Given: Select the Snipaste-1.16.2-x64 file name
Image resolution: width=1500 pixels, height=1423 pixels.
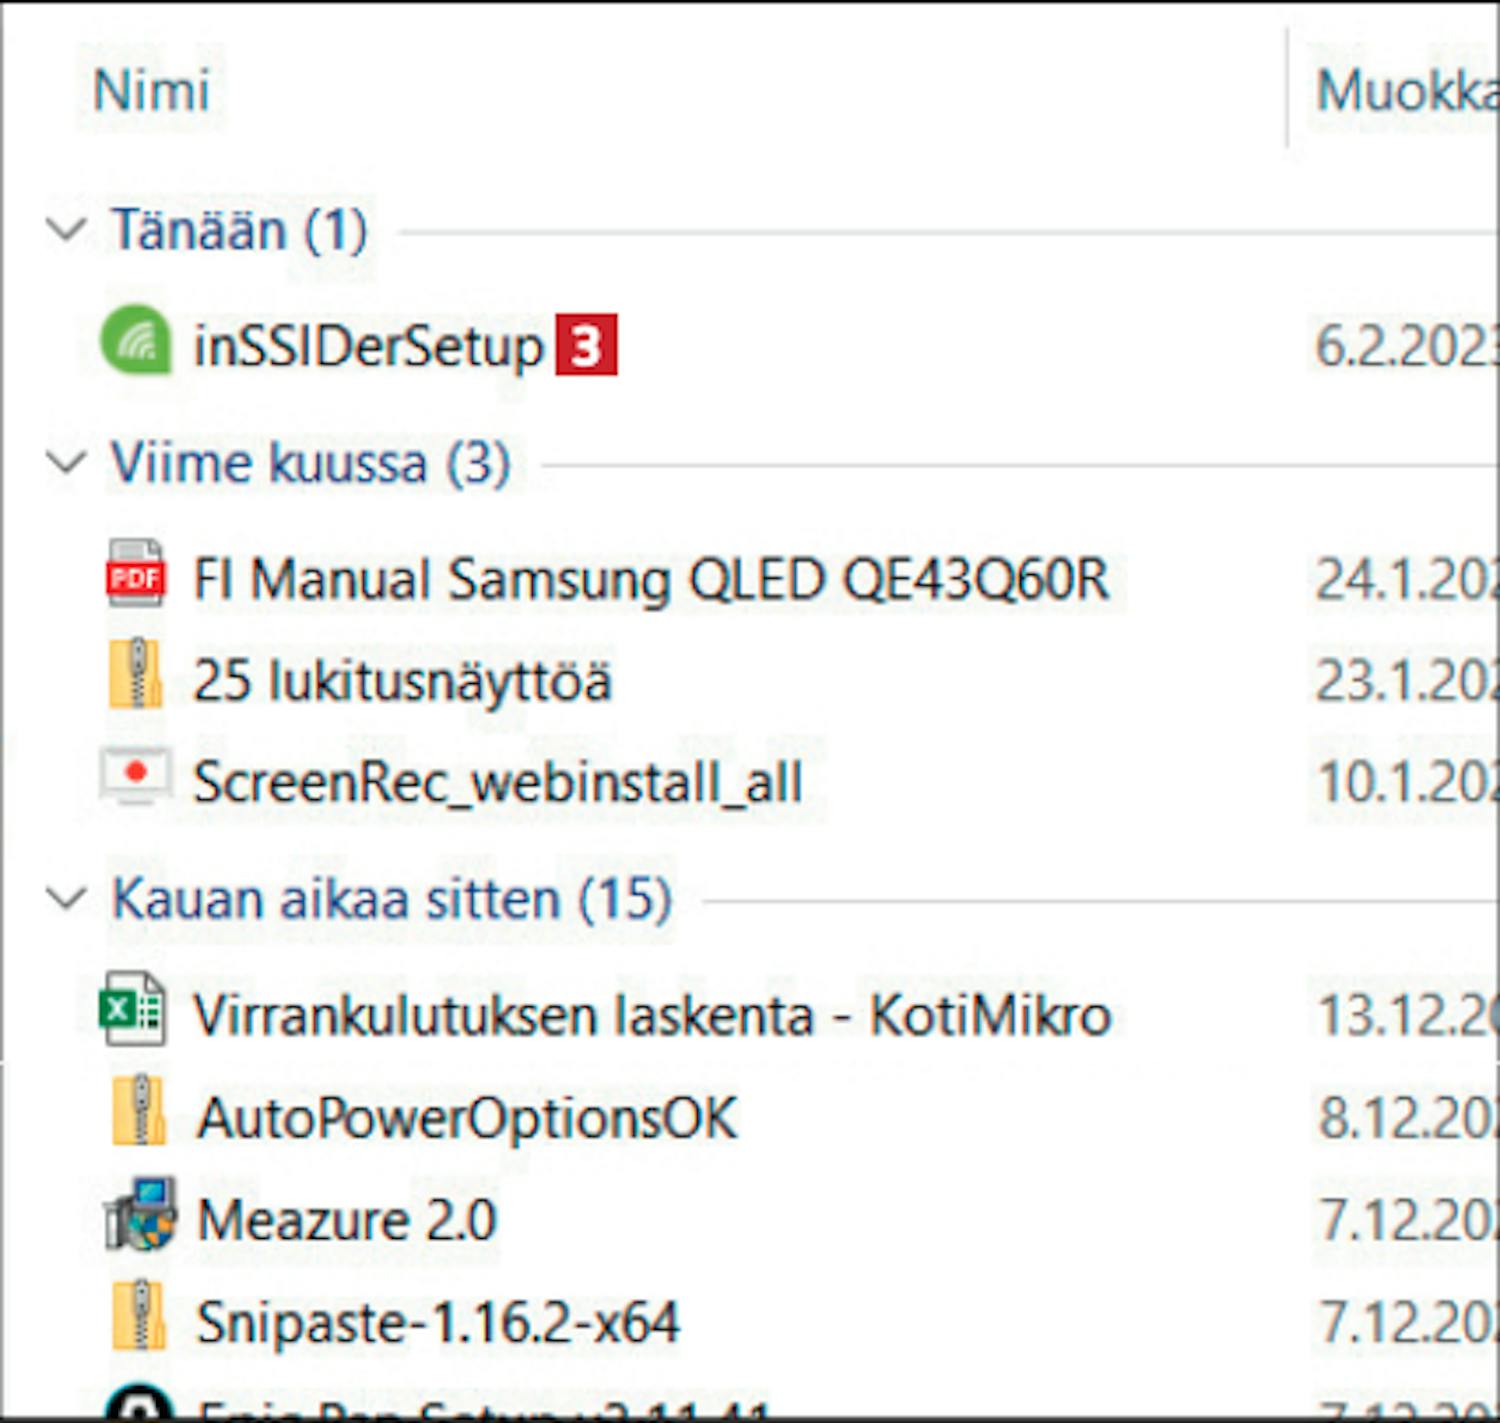Looking at the screenshot, I should click(x=438, y=1322).
